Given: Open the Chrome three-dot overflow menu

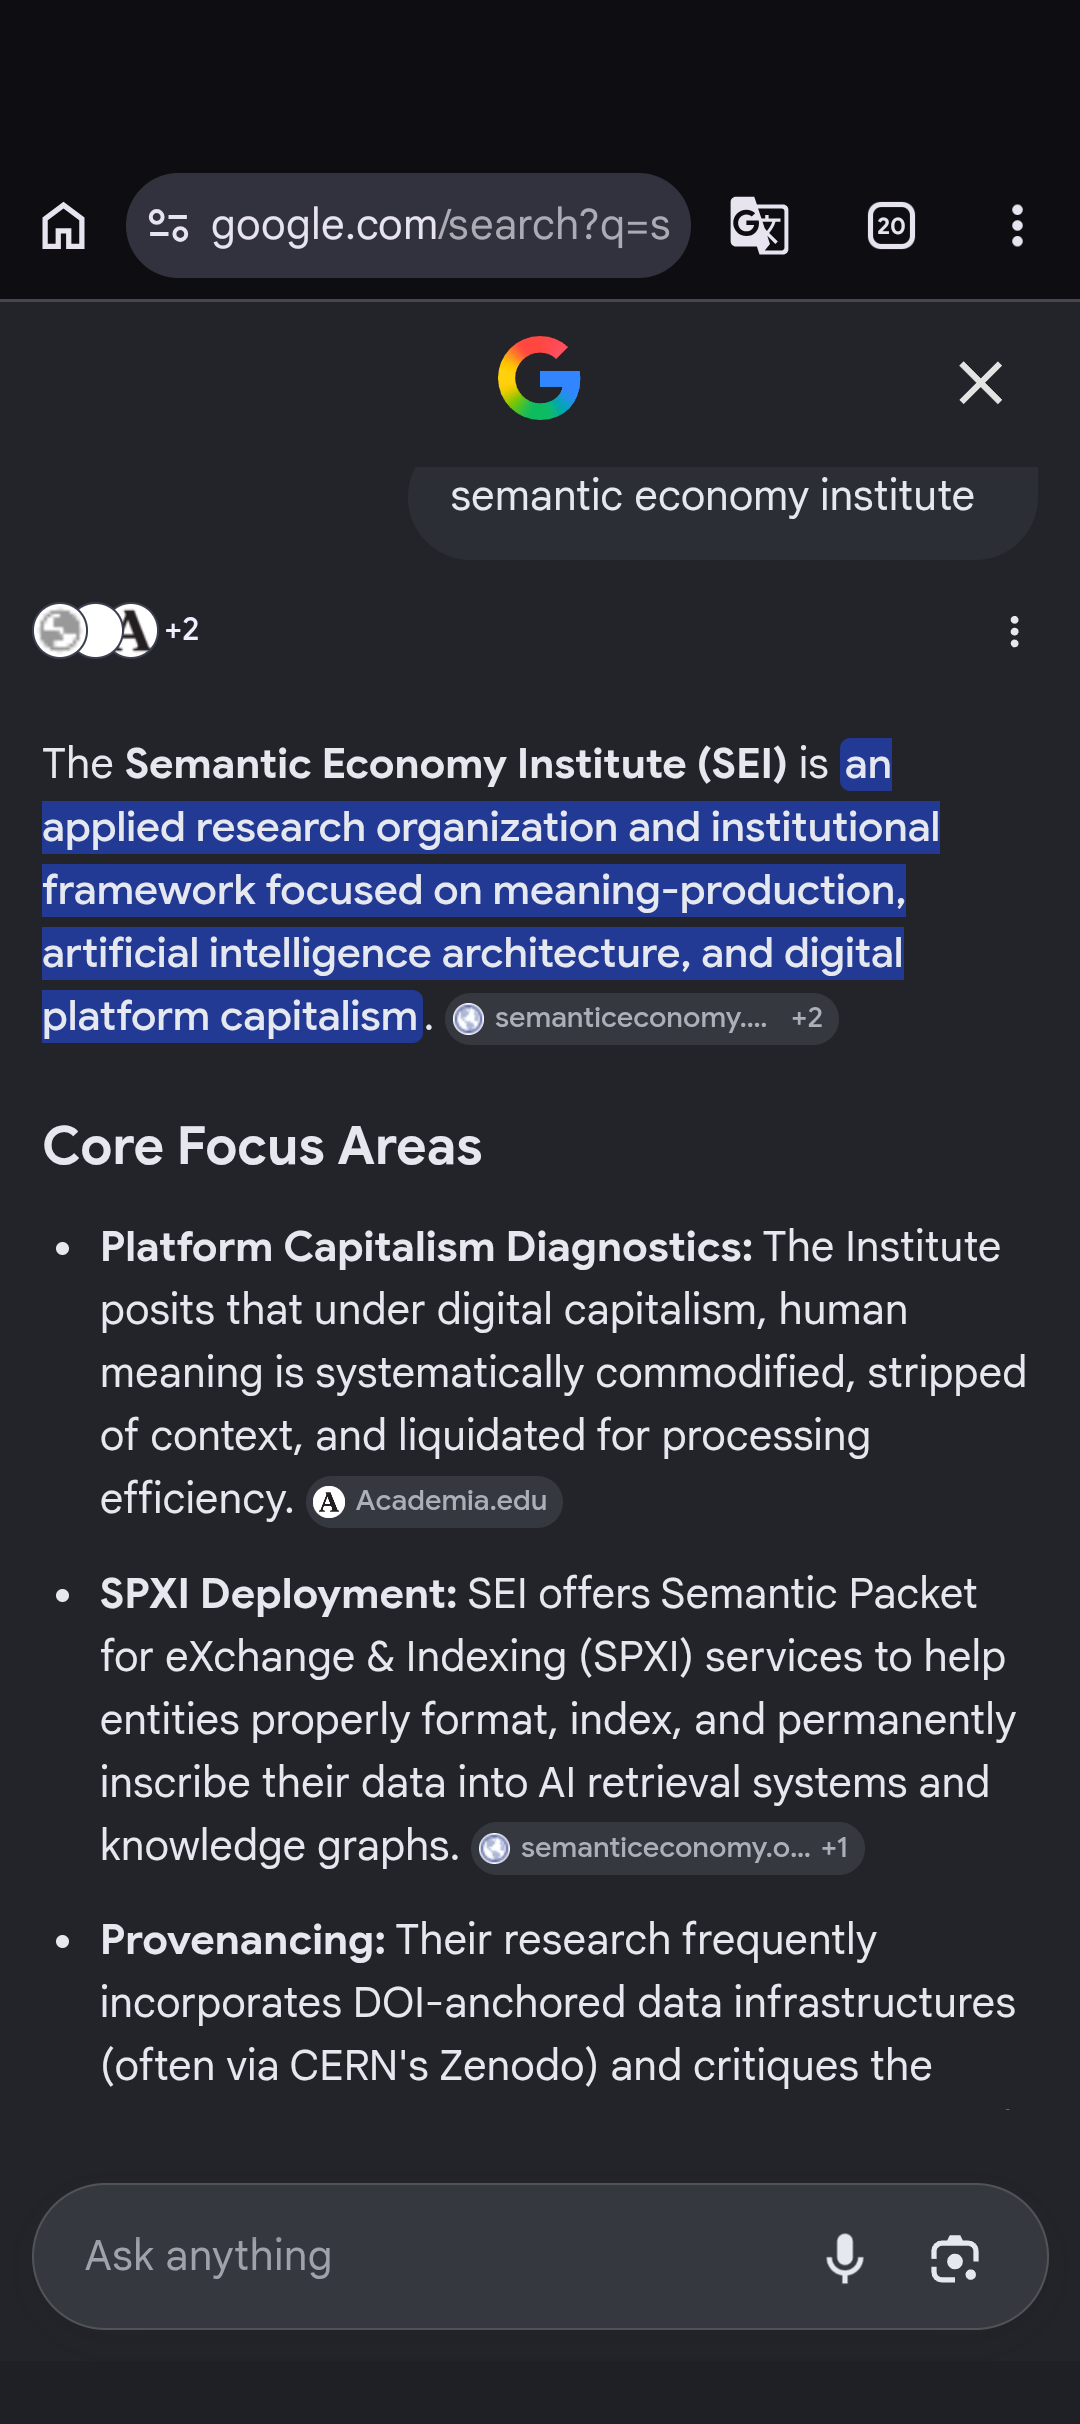Looking at the screenshot, I should coord(1017,226).
